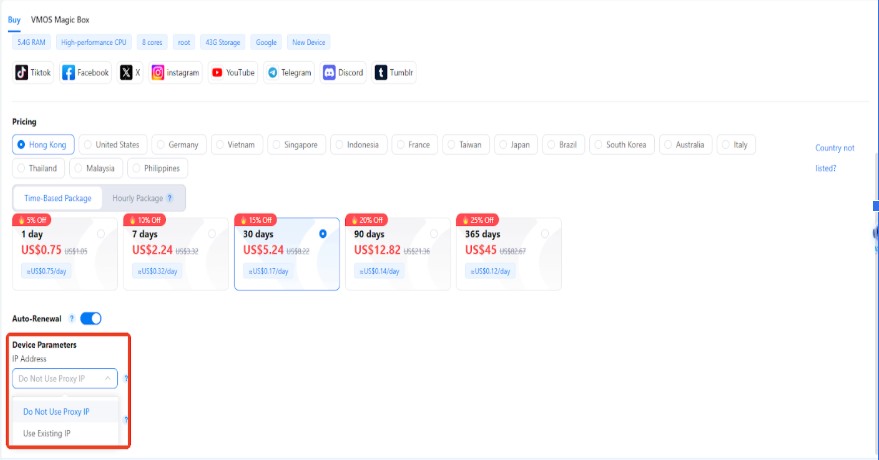Select the Singapore region radio button

click(x=277, y=145)
